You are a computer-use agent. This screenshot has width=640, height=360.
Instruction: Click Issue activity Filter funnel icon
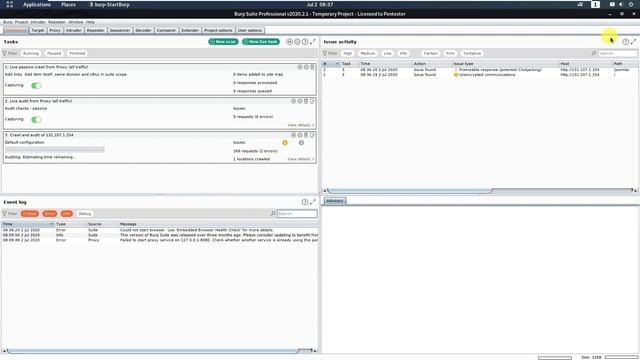click(325, 53)
